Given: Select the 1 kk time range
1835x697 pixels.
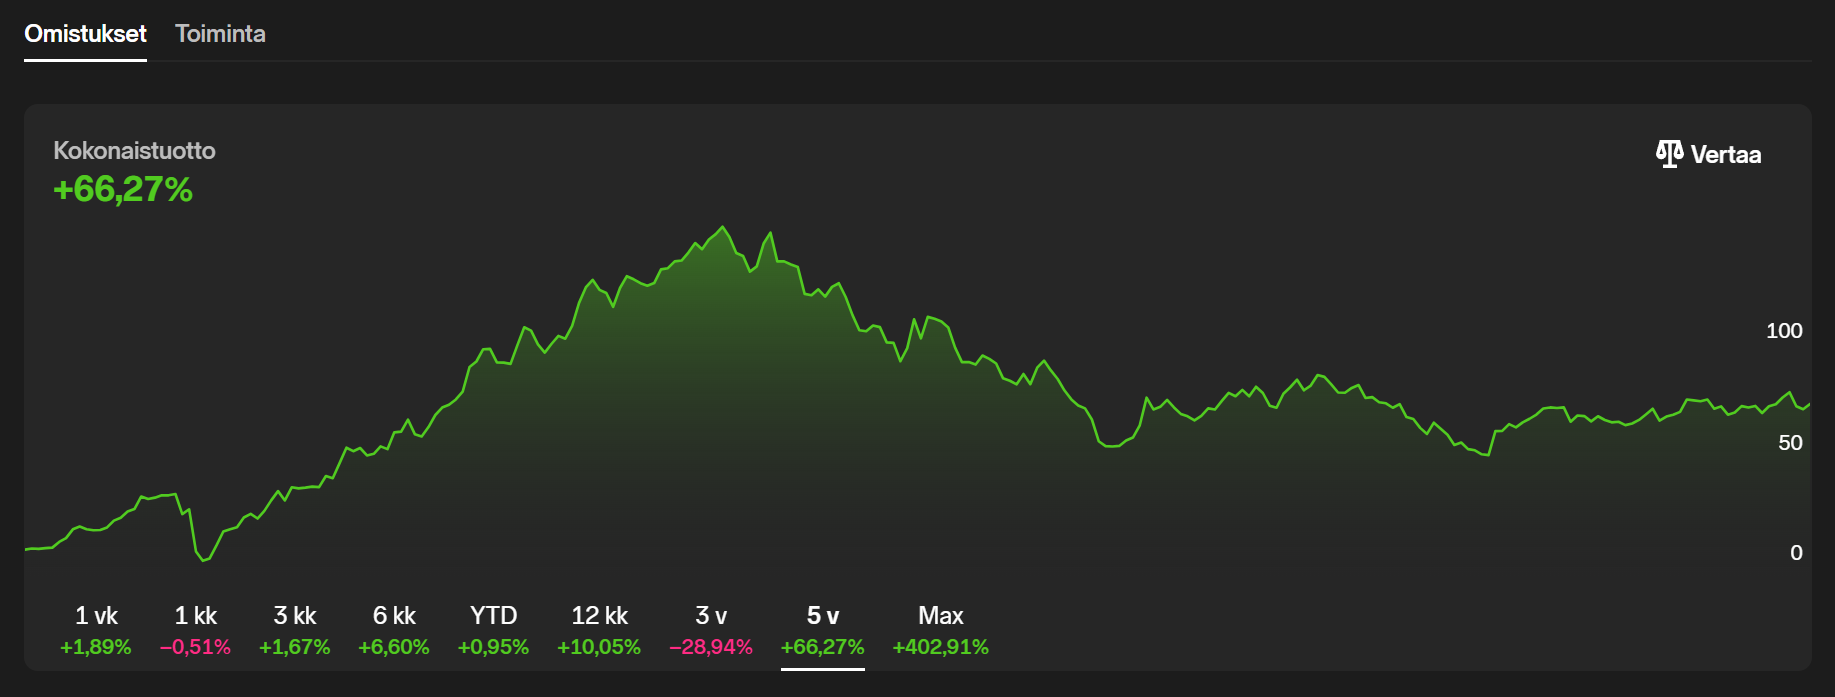Looking at the screenshot, I should pos(195,630).
